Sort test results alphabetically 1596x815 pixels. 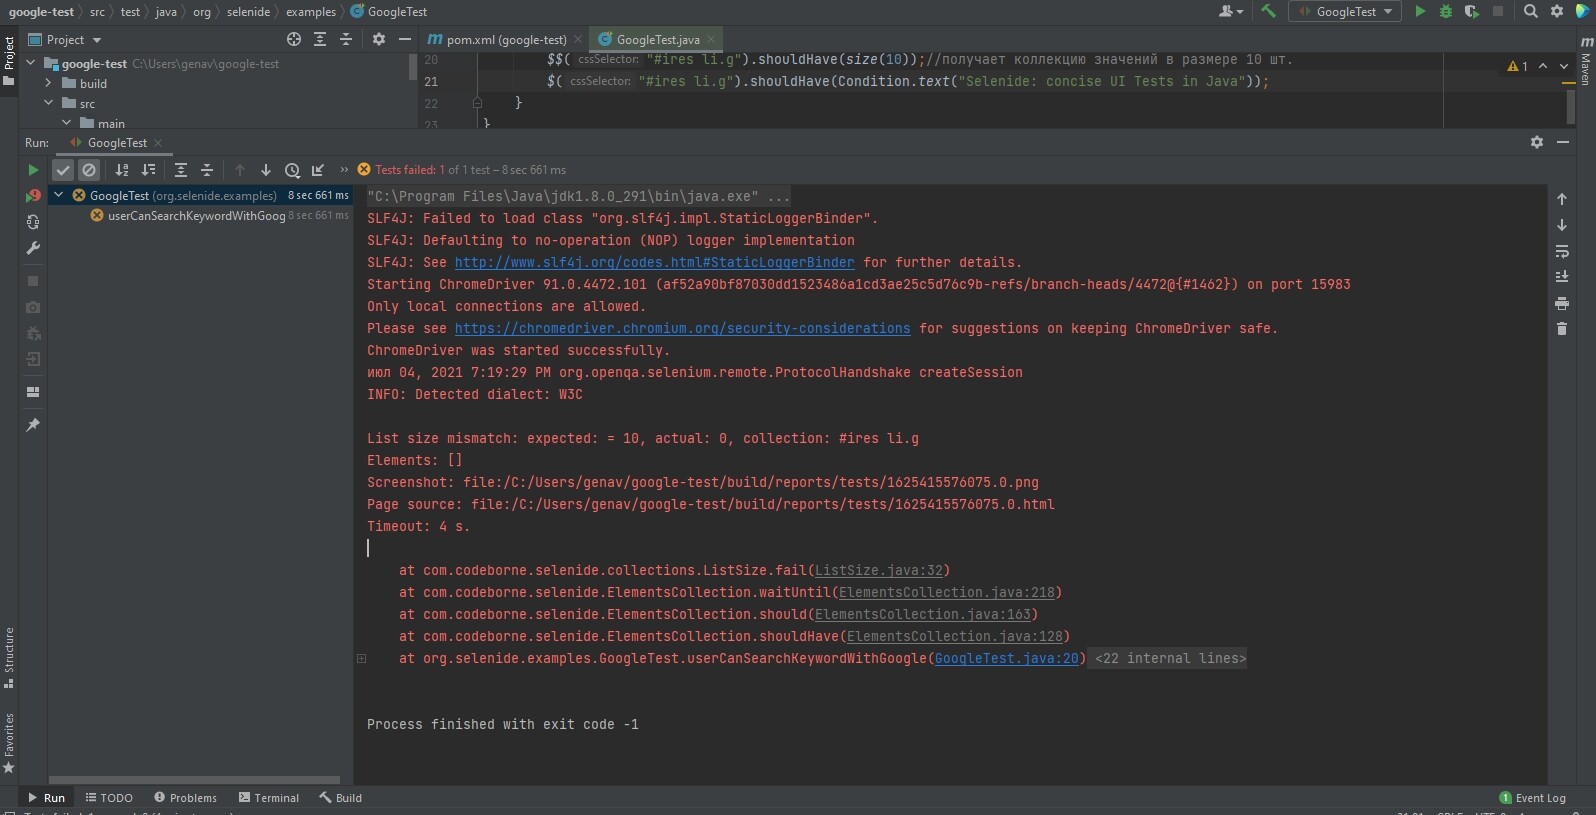(122, 170)
